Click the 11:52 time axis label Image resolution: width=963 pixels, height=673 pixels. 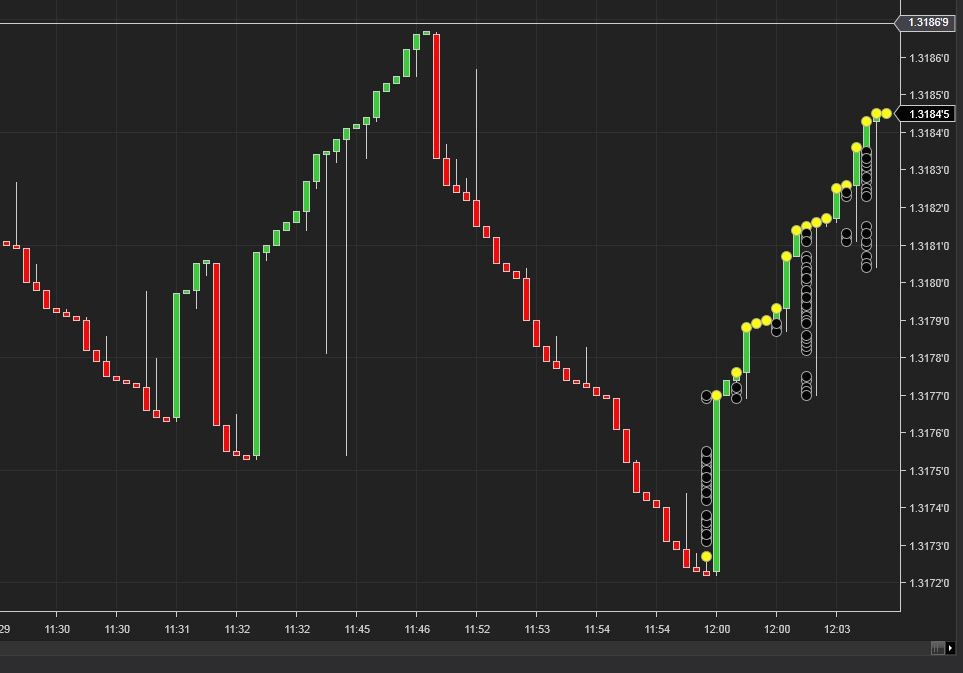(477, 629)
